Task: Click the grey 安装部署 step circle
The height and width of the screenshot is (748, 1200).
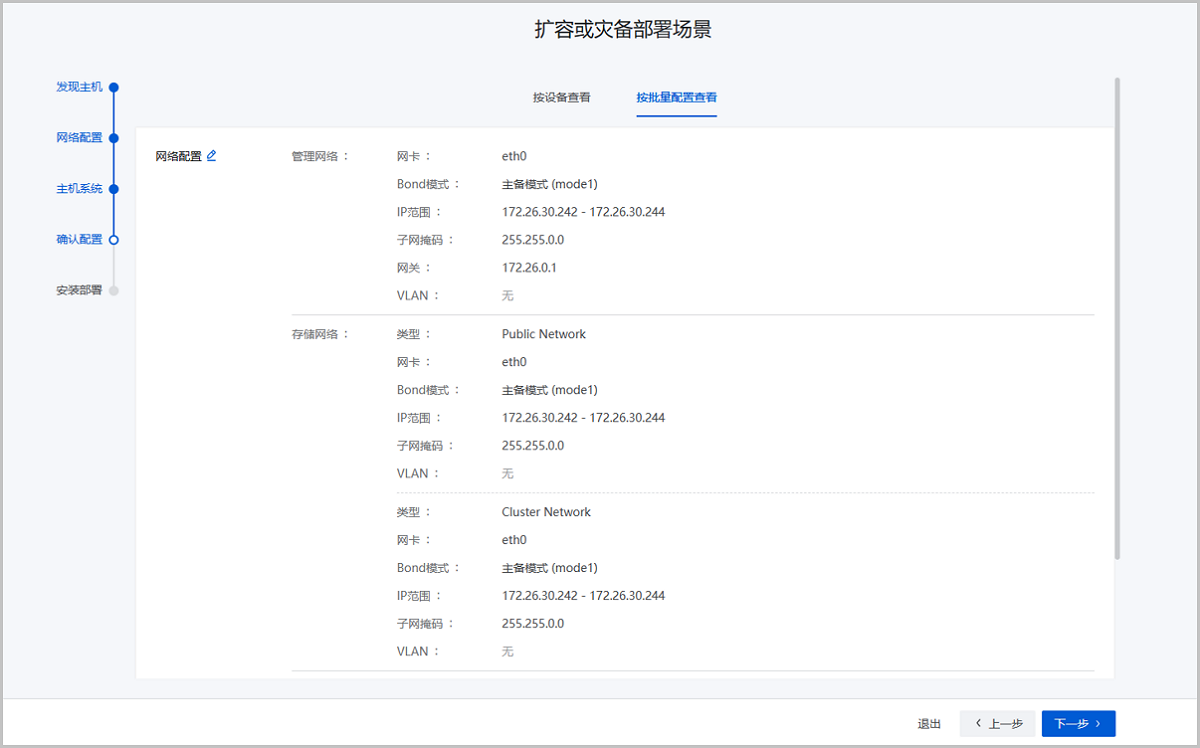Action: tap(114, 291)
